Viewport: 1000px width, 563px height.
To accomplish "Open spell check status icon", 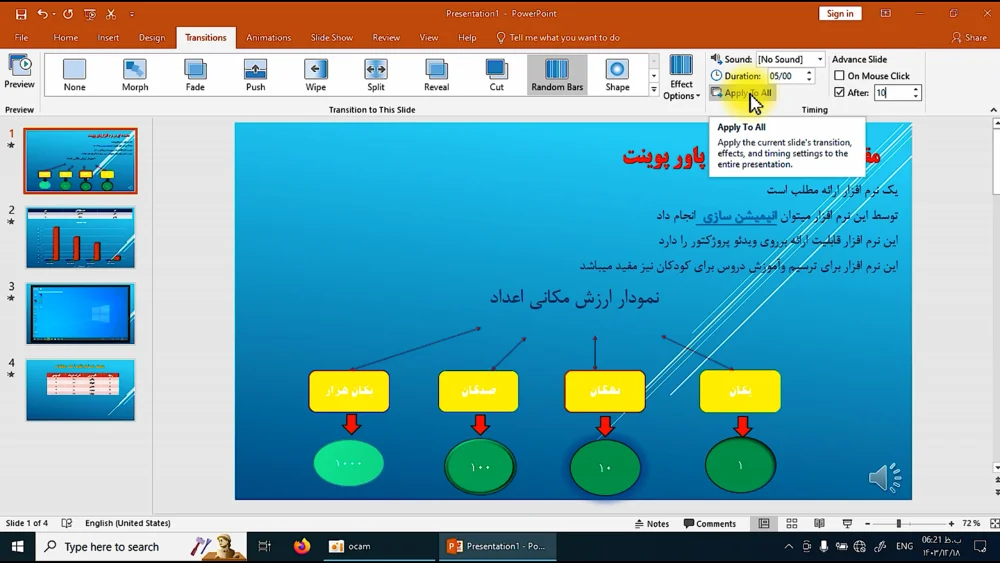I will [66, 523].
